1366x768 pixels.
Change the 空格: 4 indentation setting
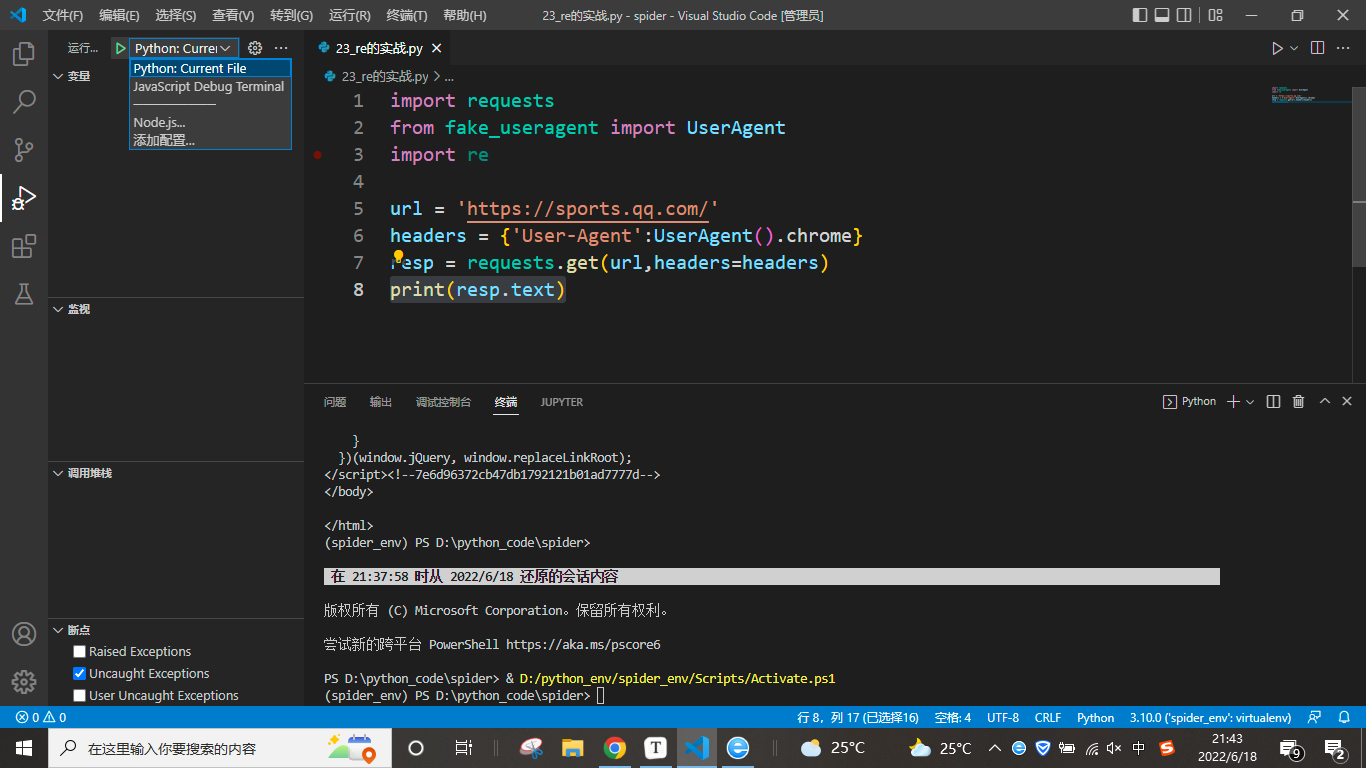coord(953,717)
